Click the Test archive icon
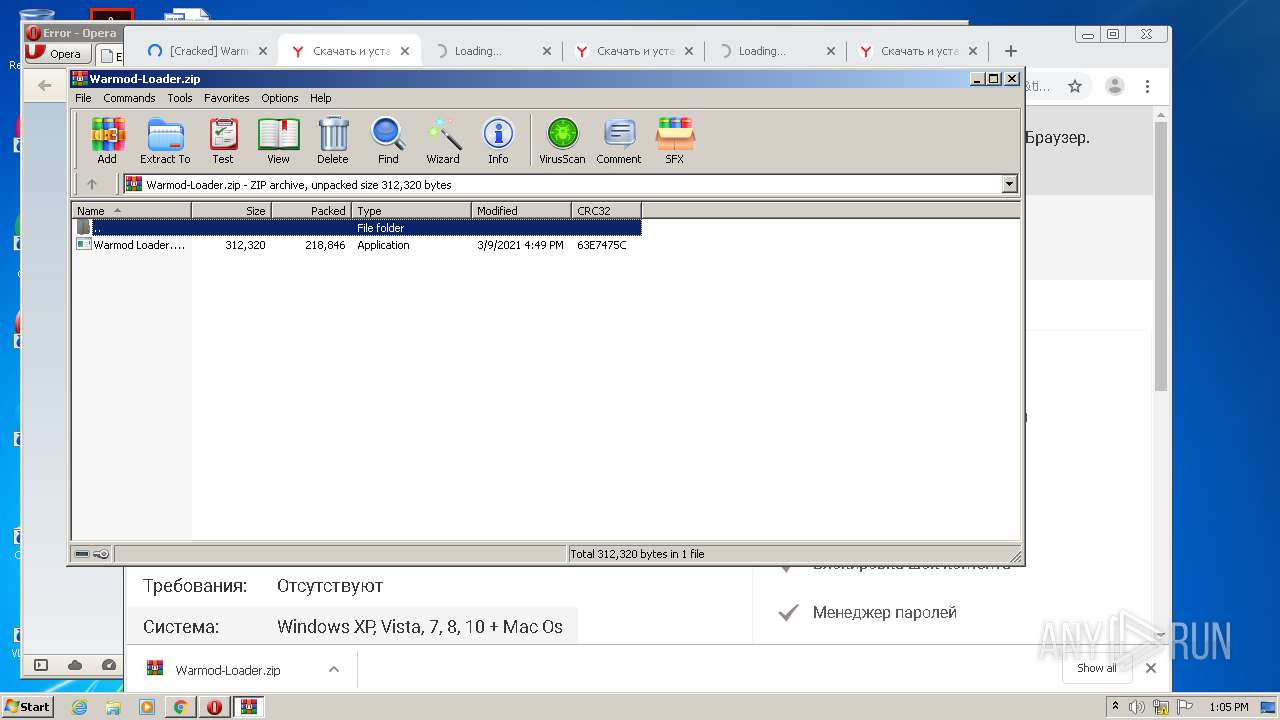1280x720 pixels. (x=223, y=140)
